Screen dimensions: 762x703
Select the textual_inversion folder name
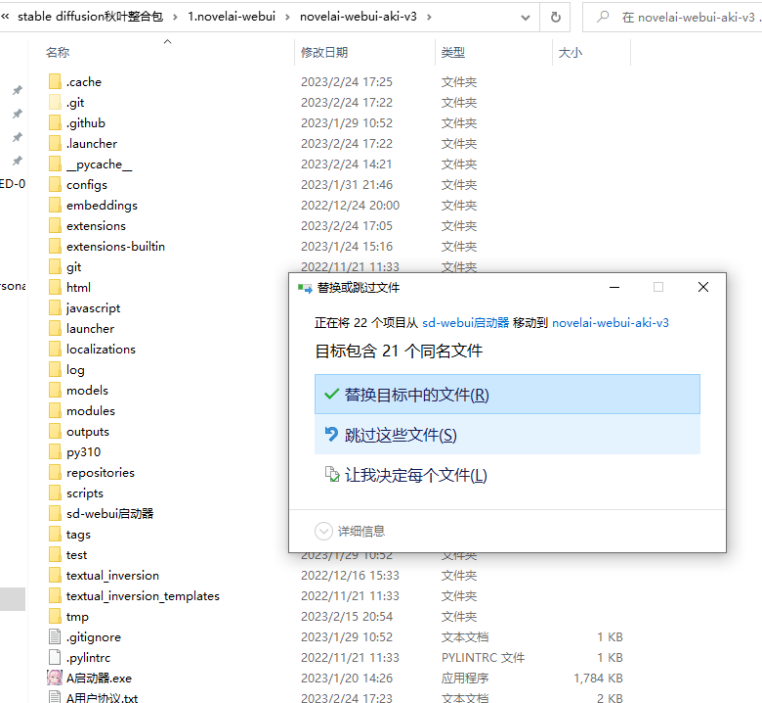[x=113, y=575]
